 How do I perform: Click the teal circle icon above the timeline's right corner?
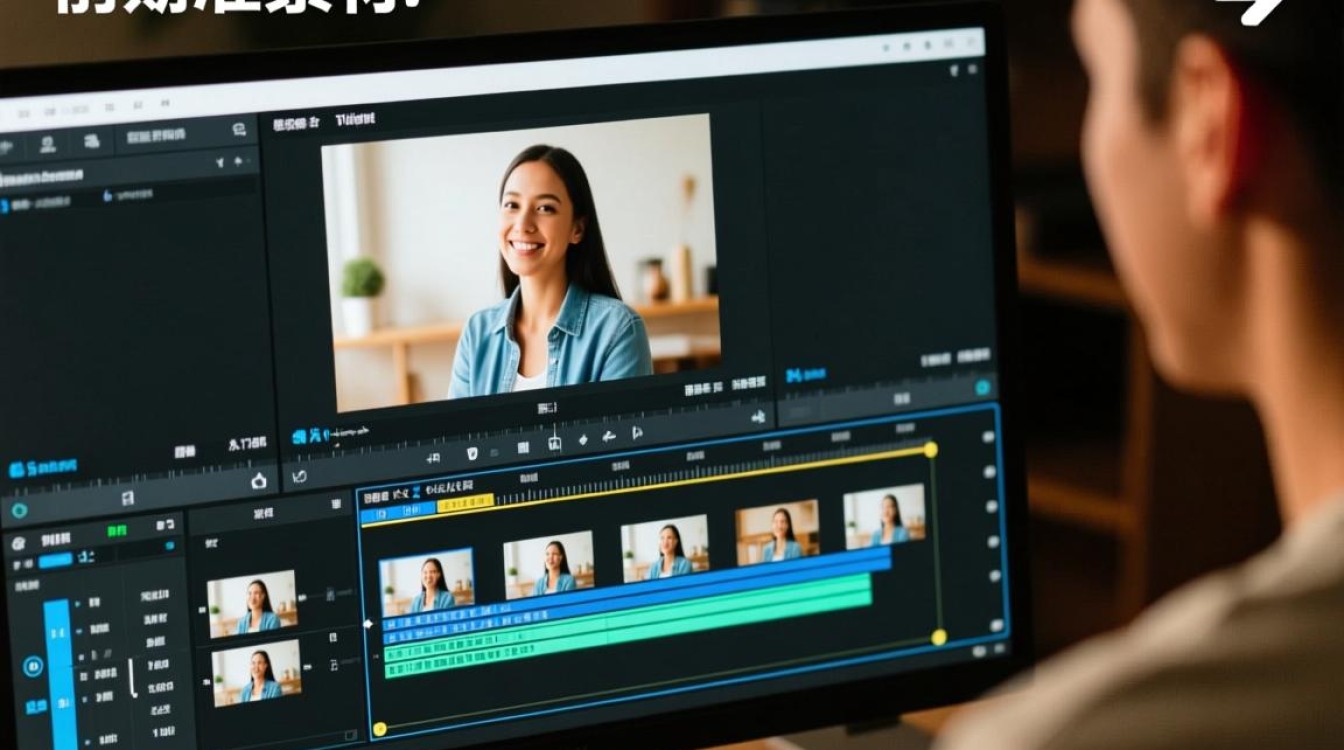point(982,387)
